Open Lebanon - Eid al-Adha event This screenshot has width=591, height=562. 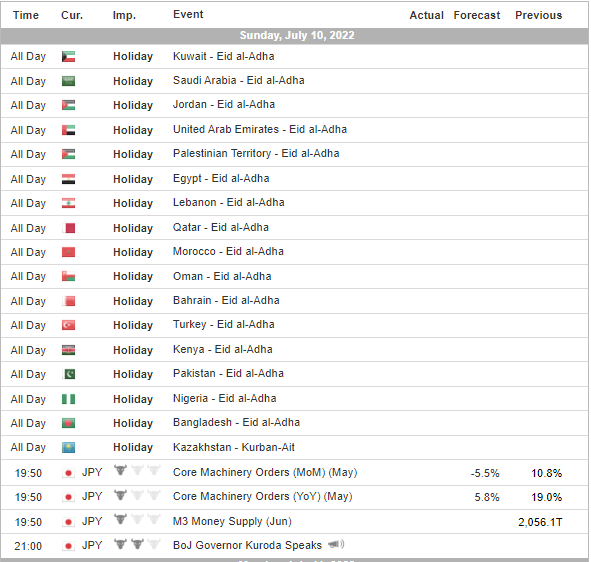pyautogui.click(x=228, y=202)
